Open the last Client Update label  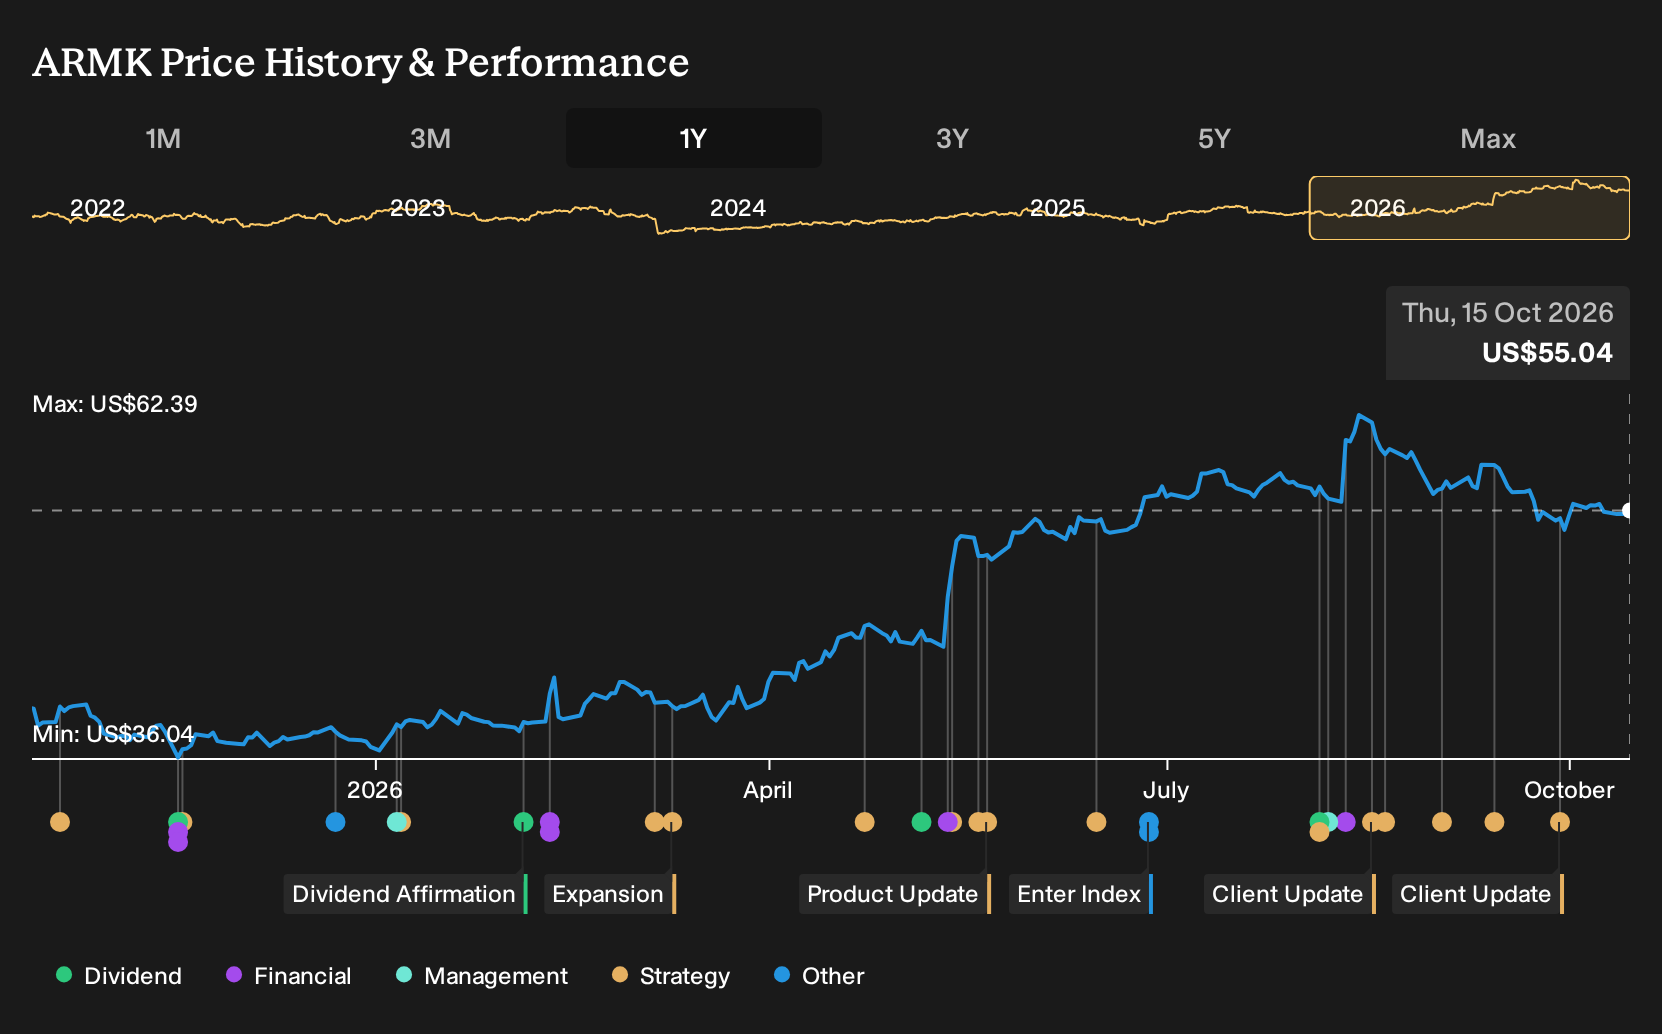[x=1477, y=894]
